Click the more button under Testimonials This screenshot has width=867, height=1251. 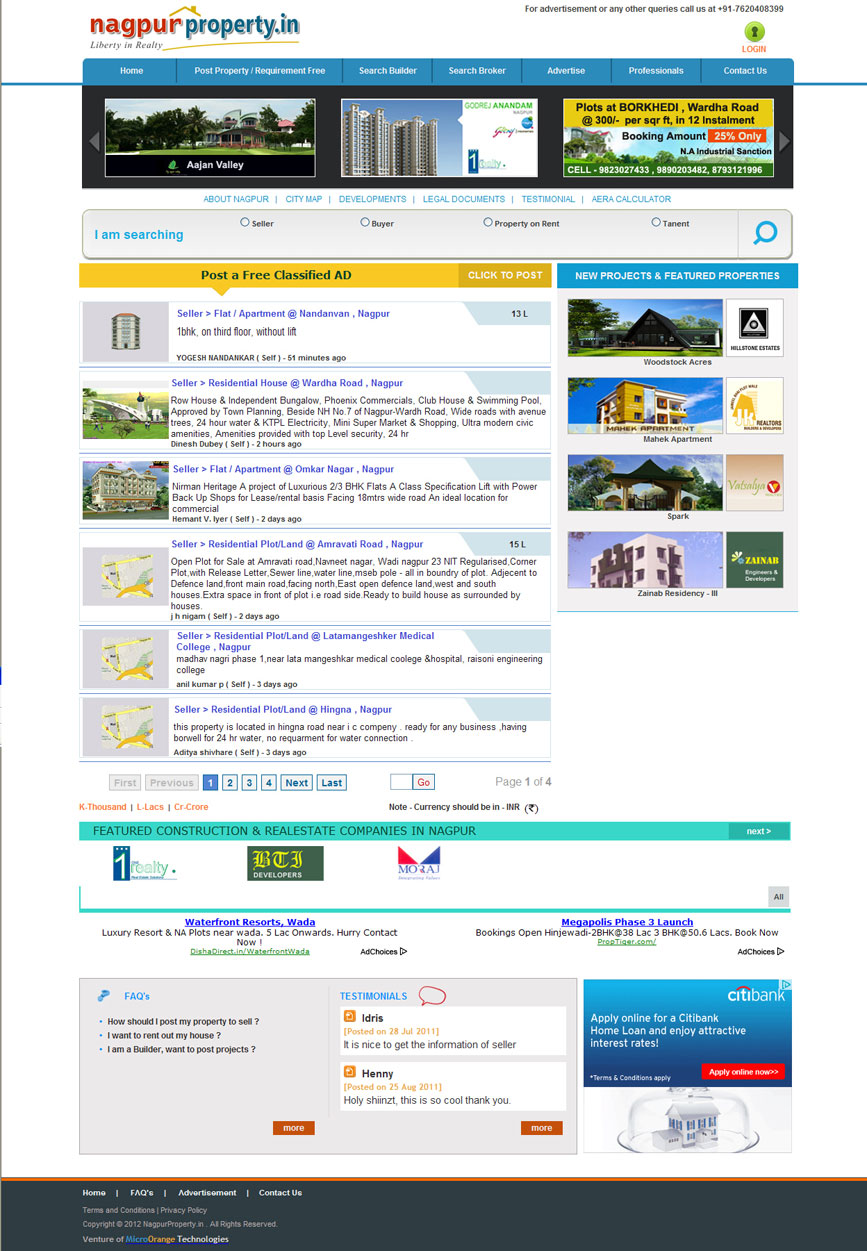click(x=542, y=1128)
